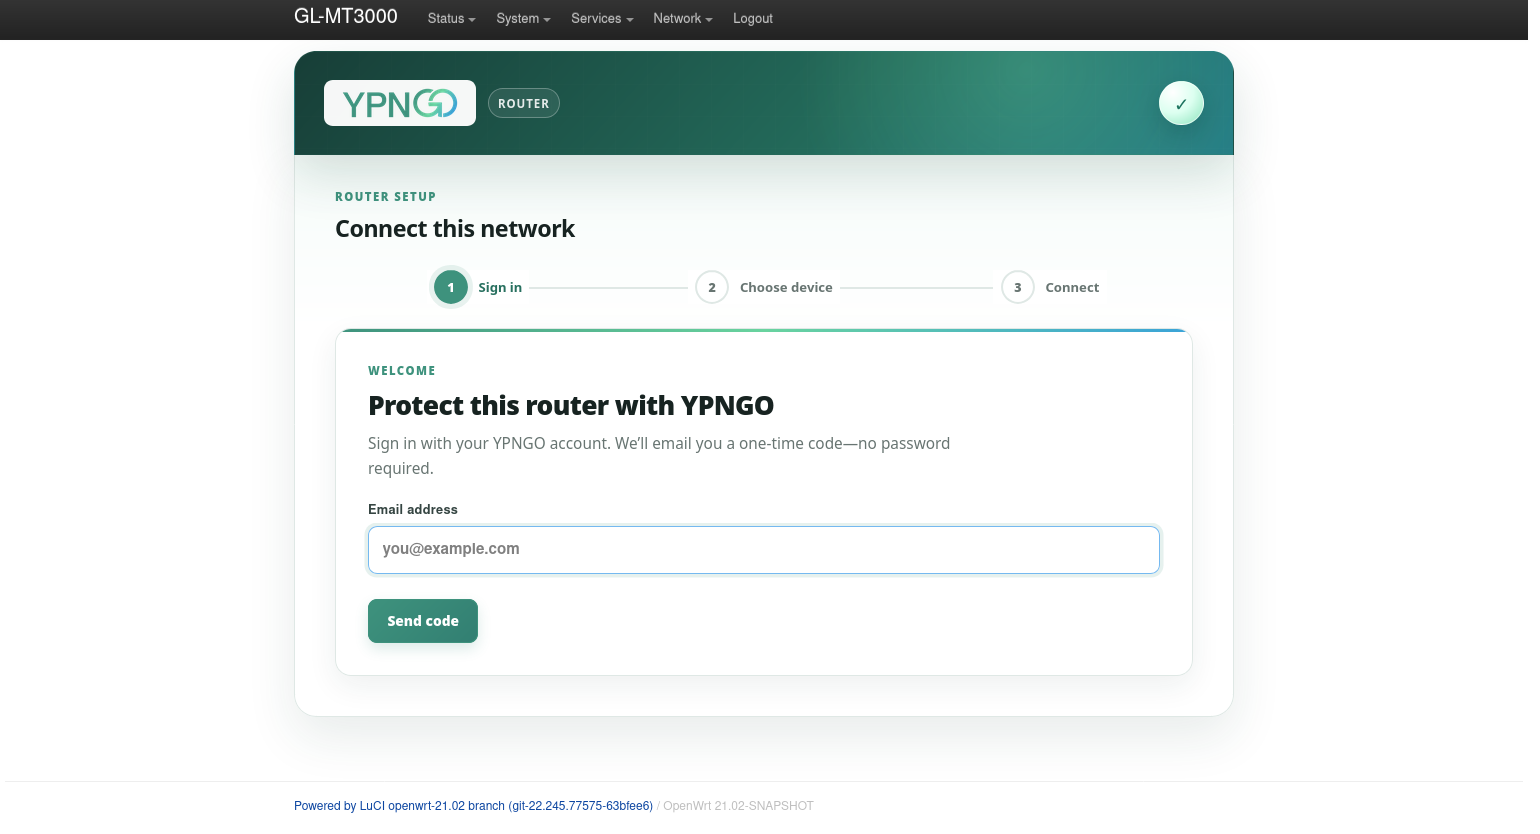Click the OpenWrt 21.02-SNAPSHOT footer text
The height and width of the screenshot is (834, 1540).
pos(738,806)
